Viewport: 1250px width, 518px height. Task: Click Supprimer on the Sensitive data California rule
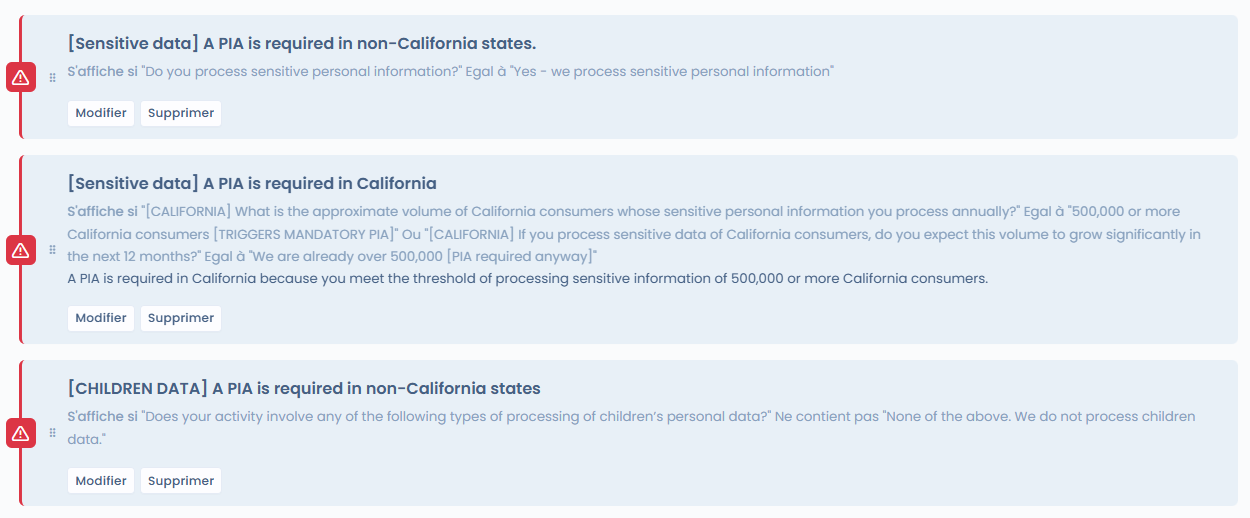coord(181,318)
